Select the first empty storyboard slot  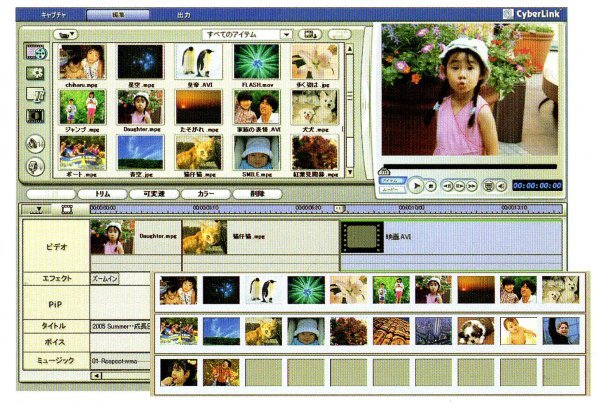pos(263,372)
